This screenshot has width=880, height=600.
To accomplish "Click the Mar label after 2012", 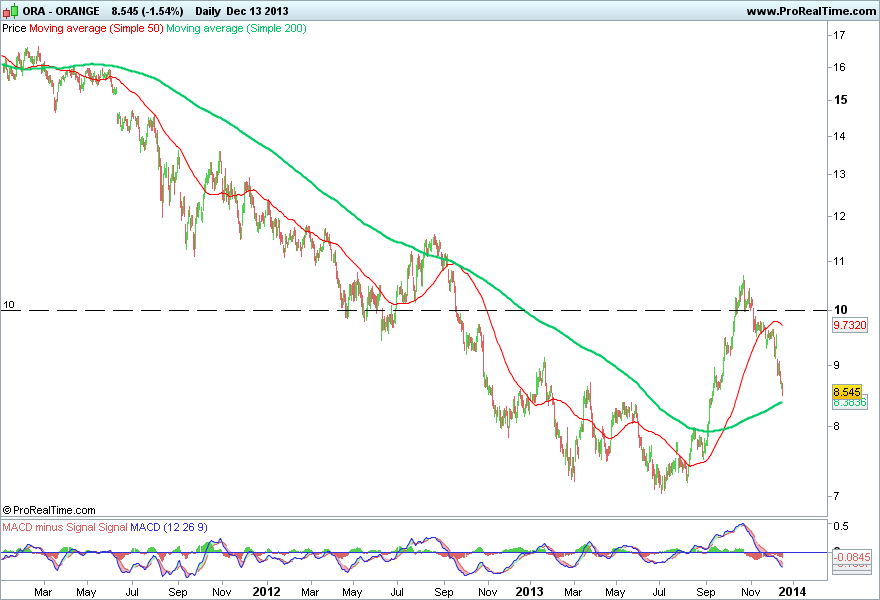I will (310, 592).
